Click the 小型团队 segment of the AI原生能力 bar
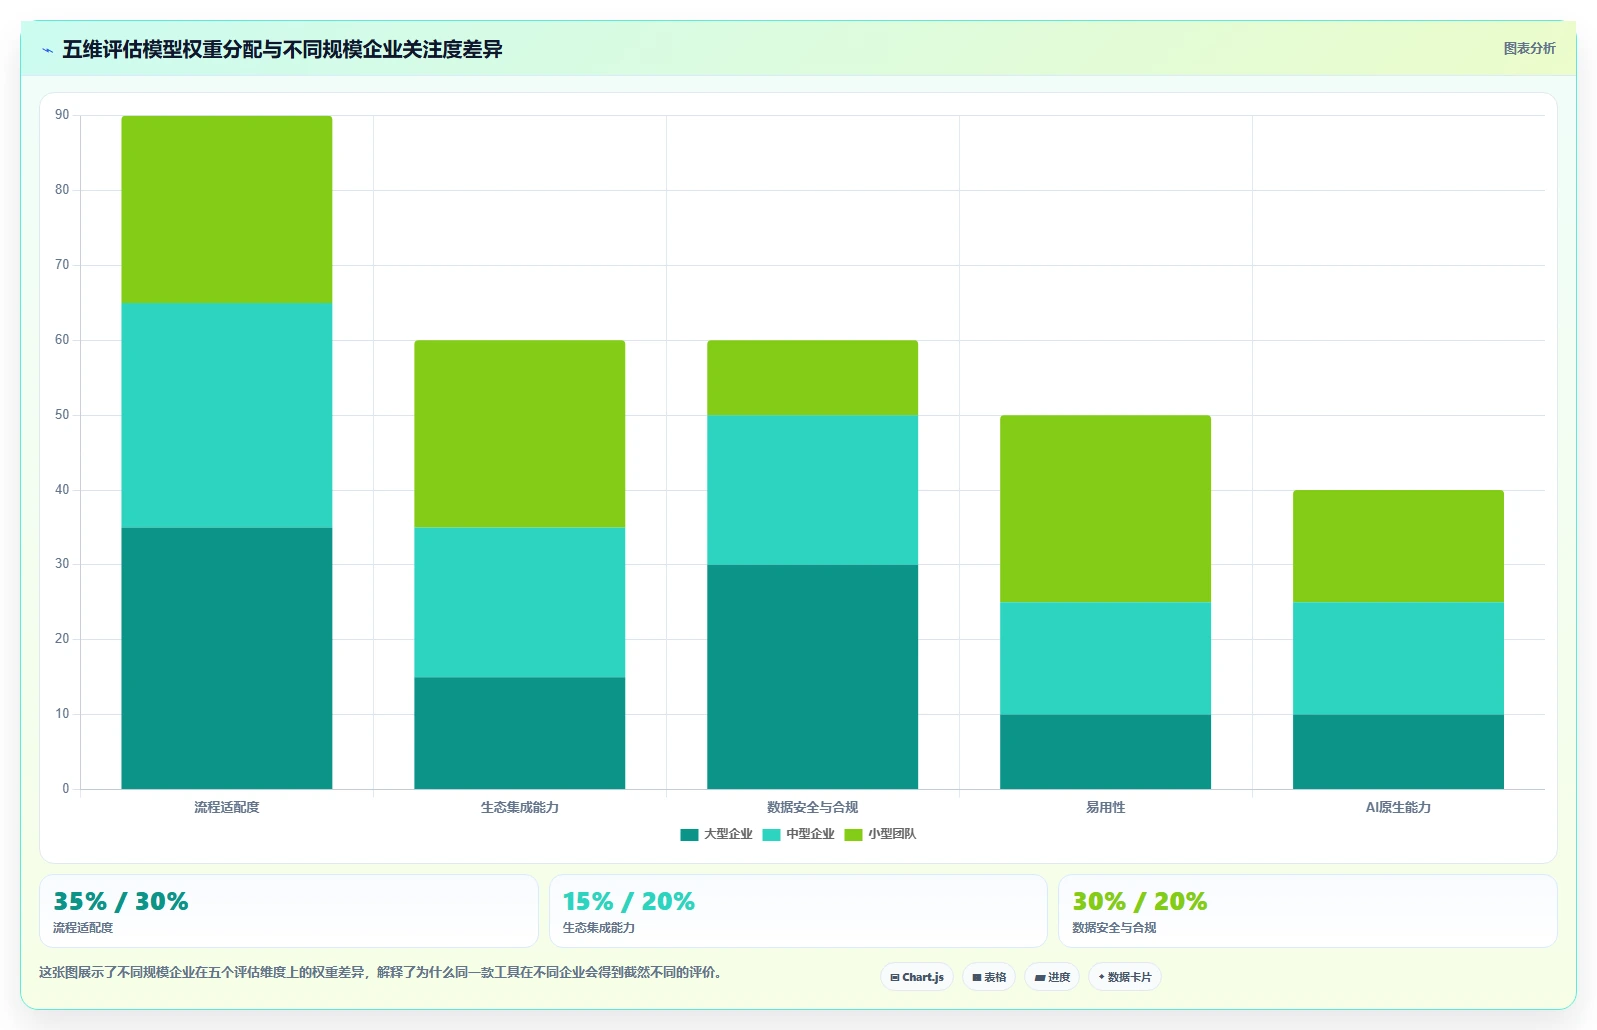 tap(1398, 546)
